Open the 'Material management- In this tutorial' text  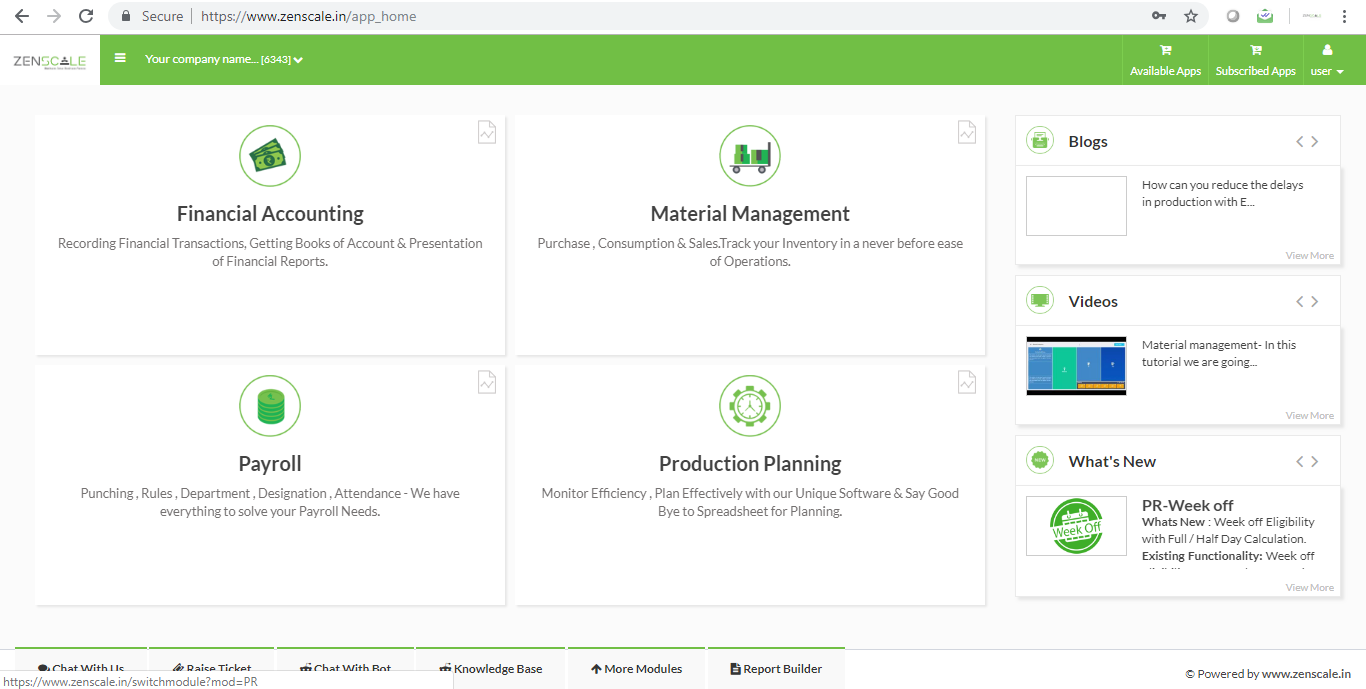[x=1219, y=353]
